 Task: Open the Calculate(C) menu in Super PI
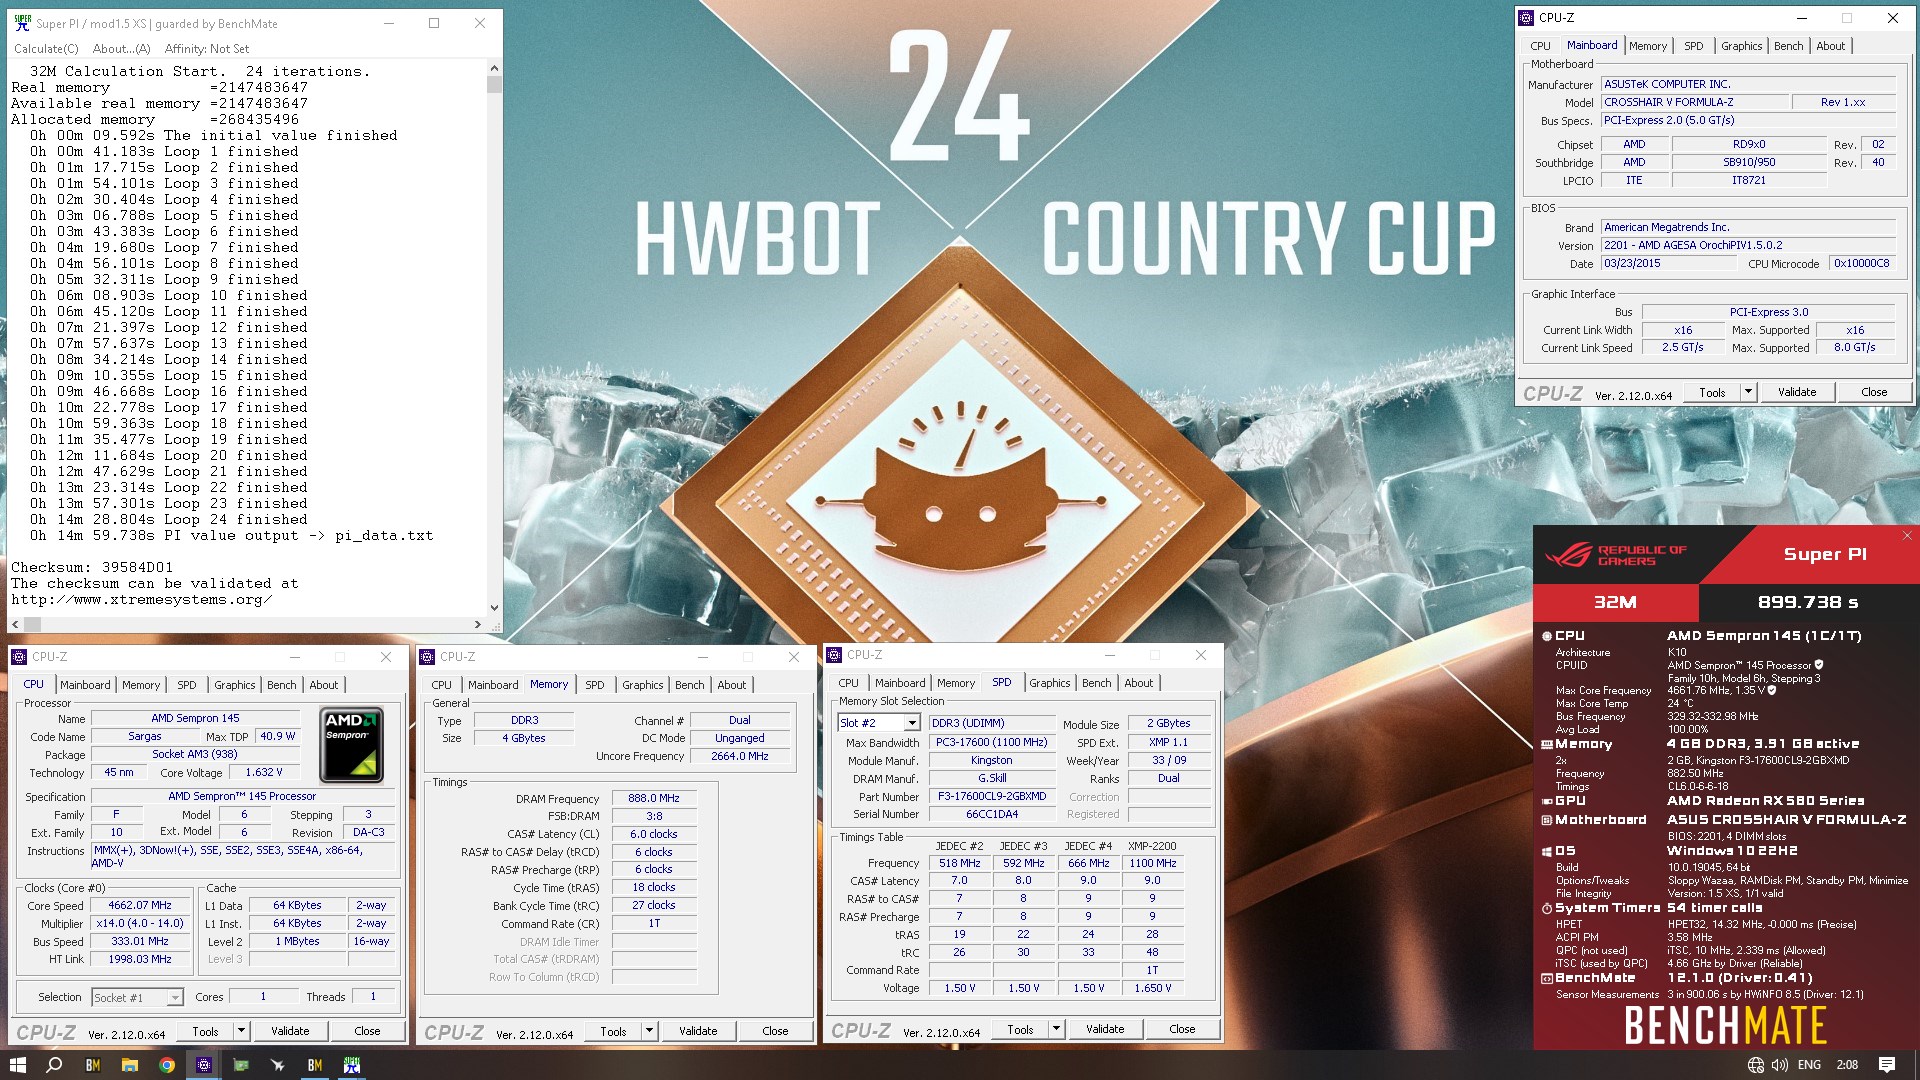click(x=46, y=49)
